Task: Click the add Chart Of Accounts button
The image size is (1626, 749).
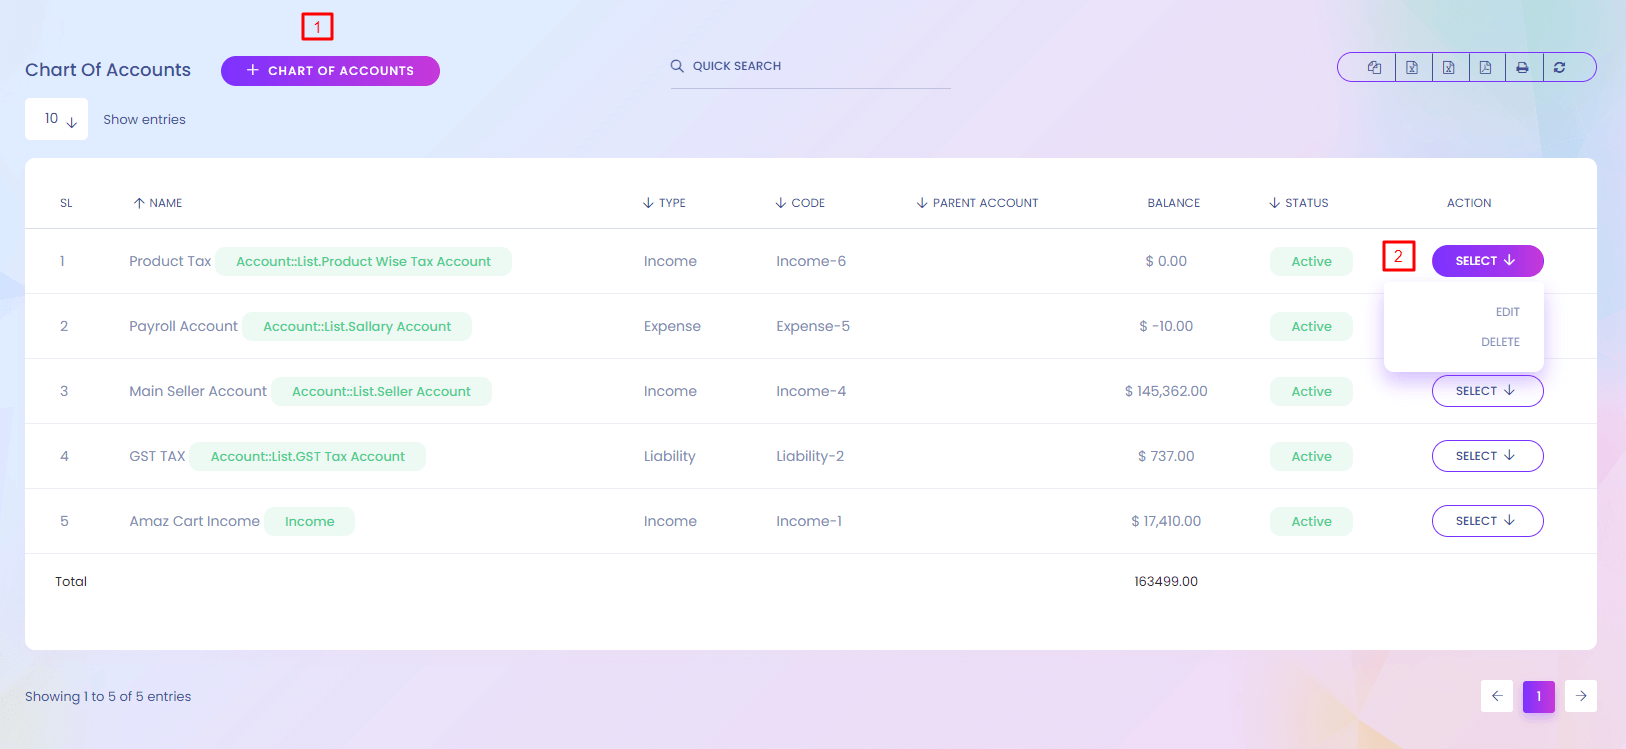Action: tap(330, 71)
